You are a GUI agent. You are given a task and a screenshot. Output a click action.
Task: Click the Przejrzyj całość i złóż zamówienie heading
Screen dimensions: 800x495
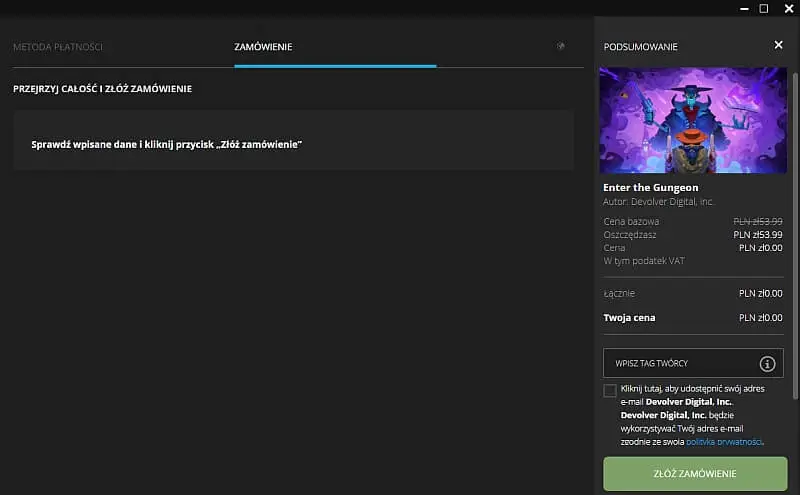pos(103,89)
